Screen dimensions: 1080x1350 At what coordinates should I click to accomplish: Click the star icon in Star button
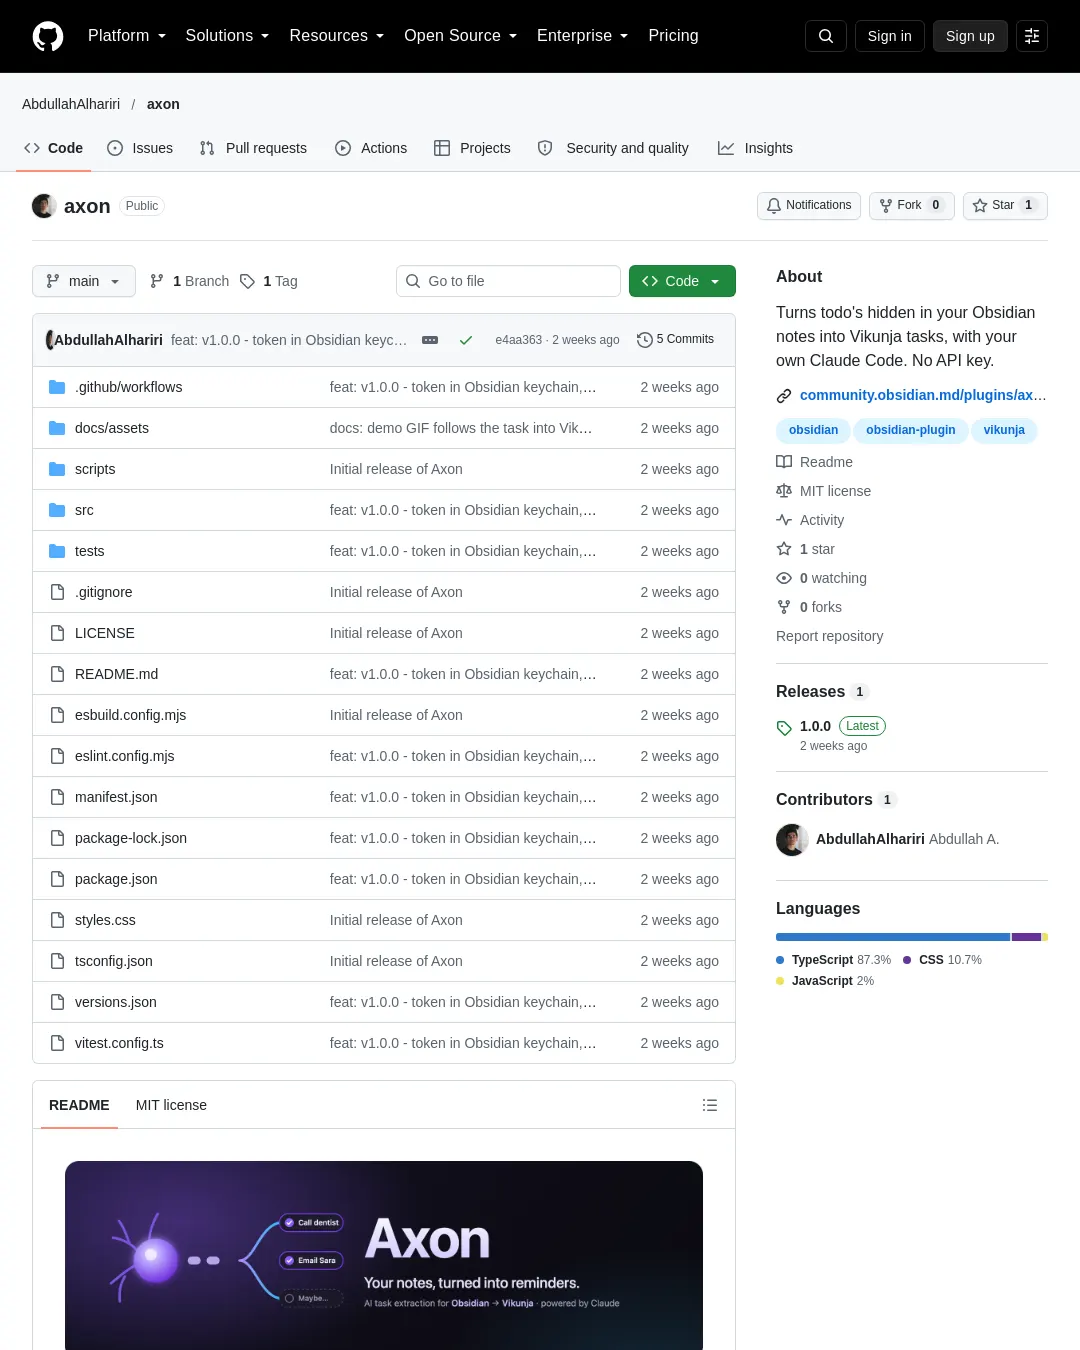(980, 205)
